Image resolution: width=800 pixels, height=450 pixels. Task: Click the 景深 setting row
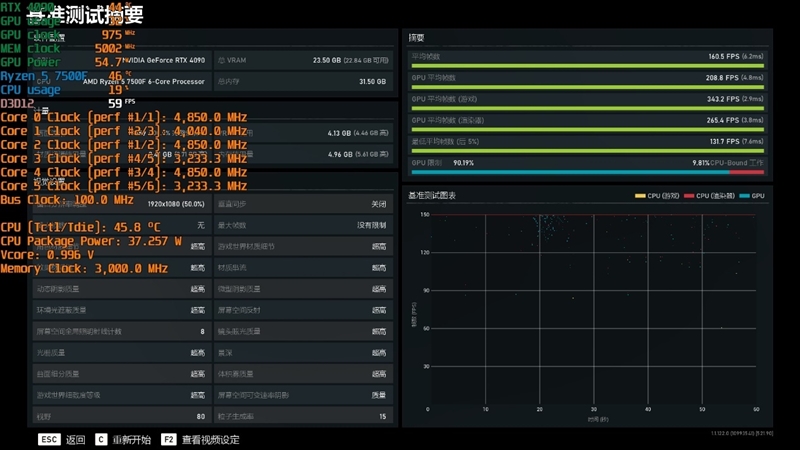[304, 353]
